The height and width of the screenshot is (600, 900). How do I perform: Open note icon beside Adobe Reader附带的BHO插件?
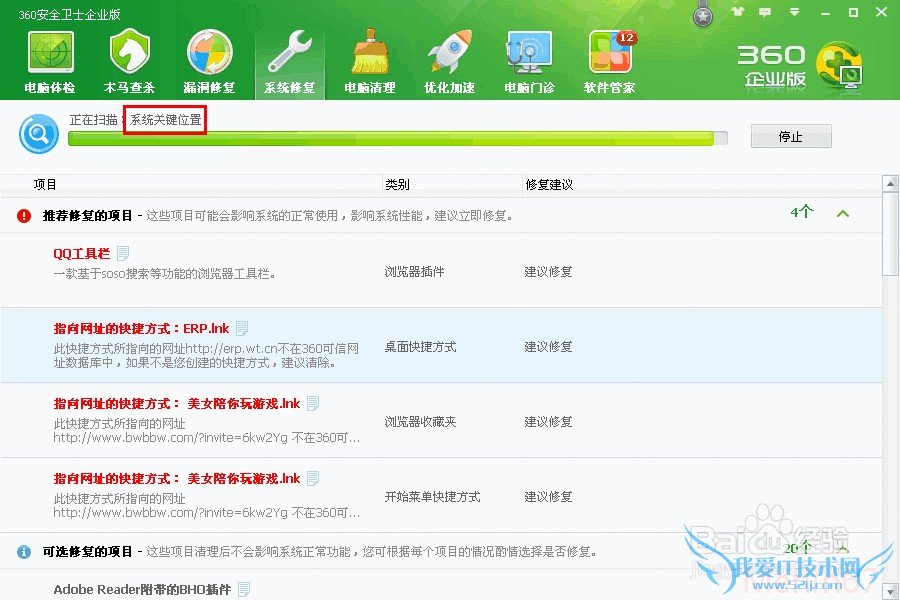click(244, 589)
